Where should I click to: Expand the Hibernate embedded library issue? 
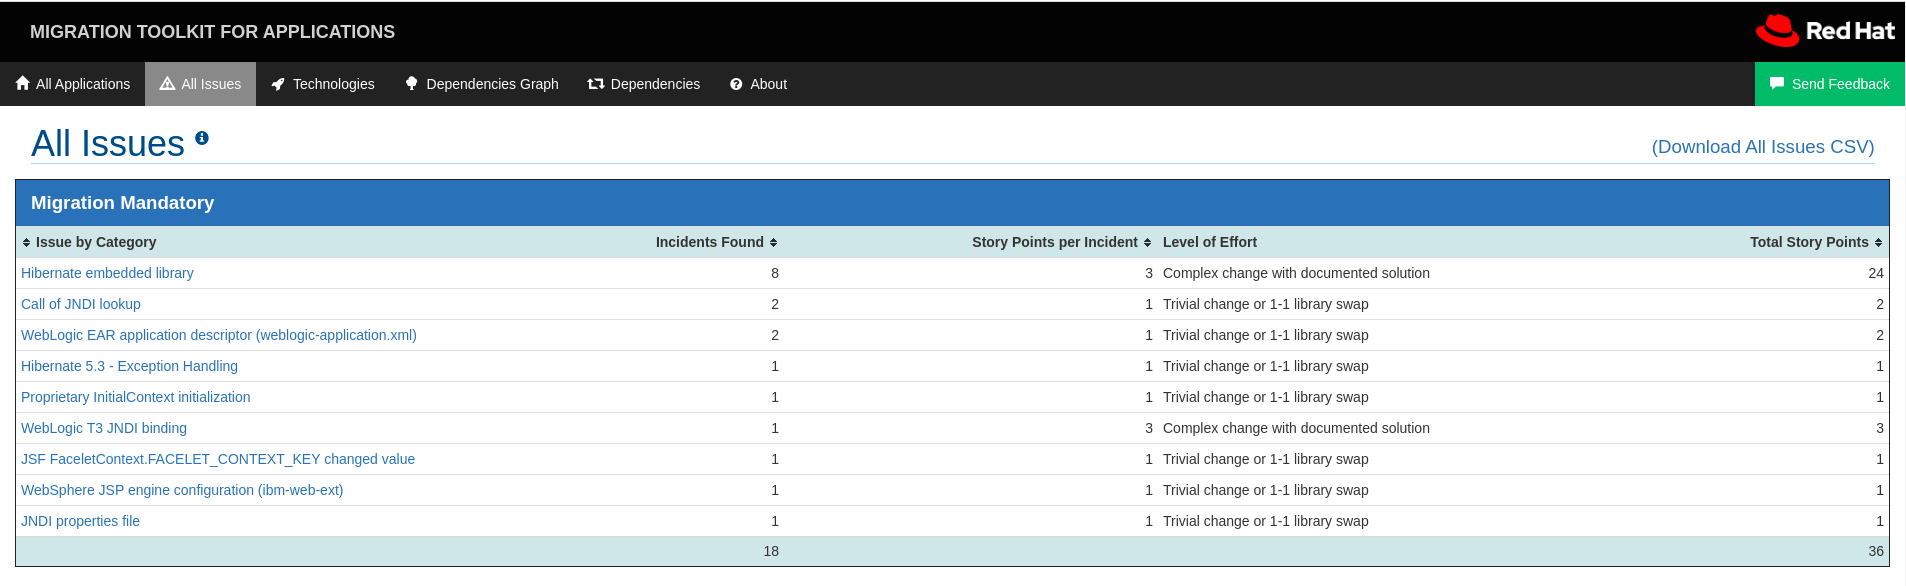tap(107, 273)
